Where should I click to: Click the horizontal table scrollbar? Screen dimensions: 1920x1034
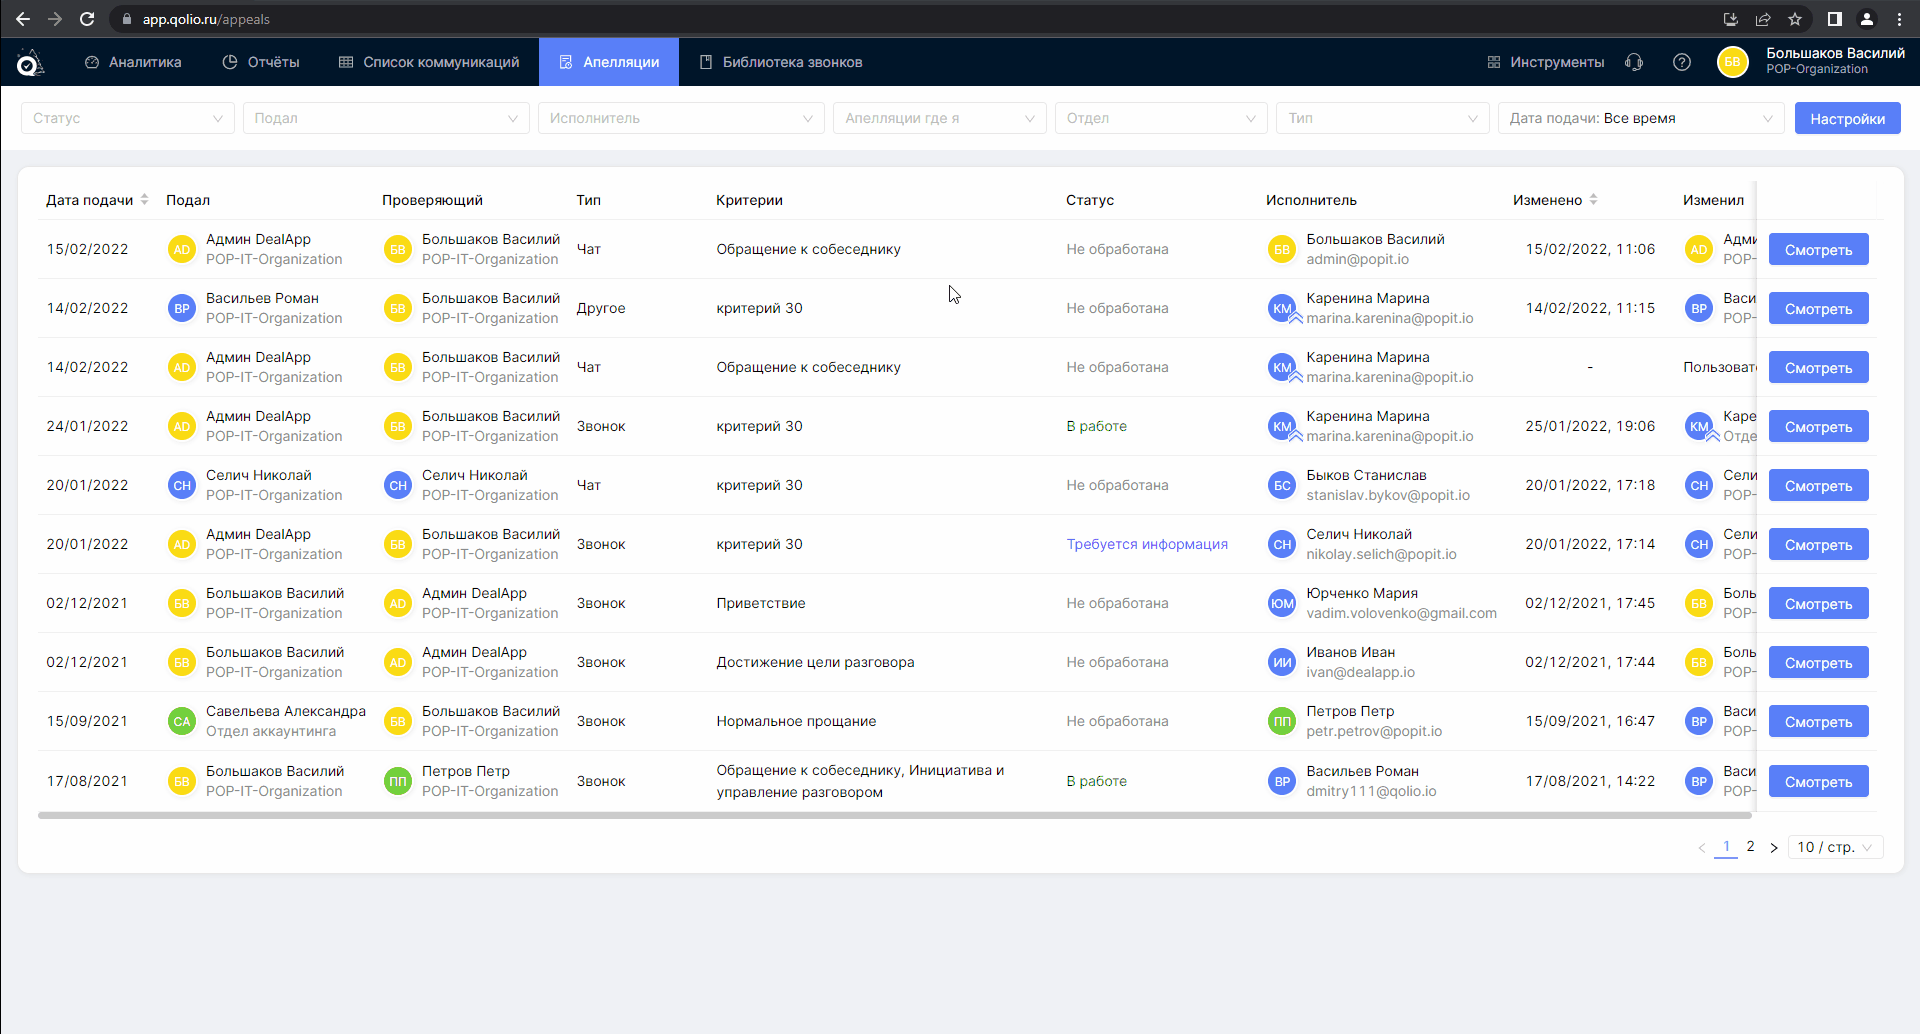point(894,816)
